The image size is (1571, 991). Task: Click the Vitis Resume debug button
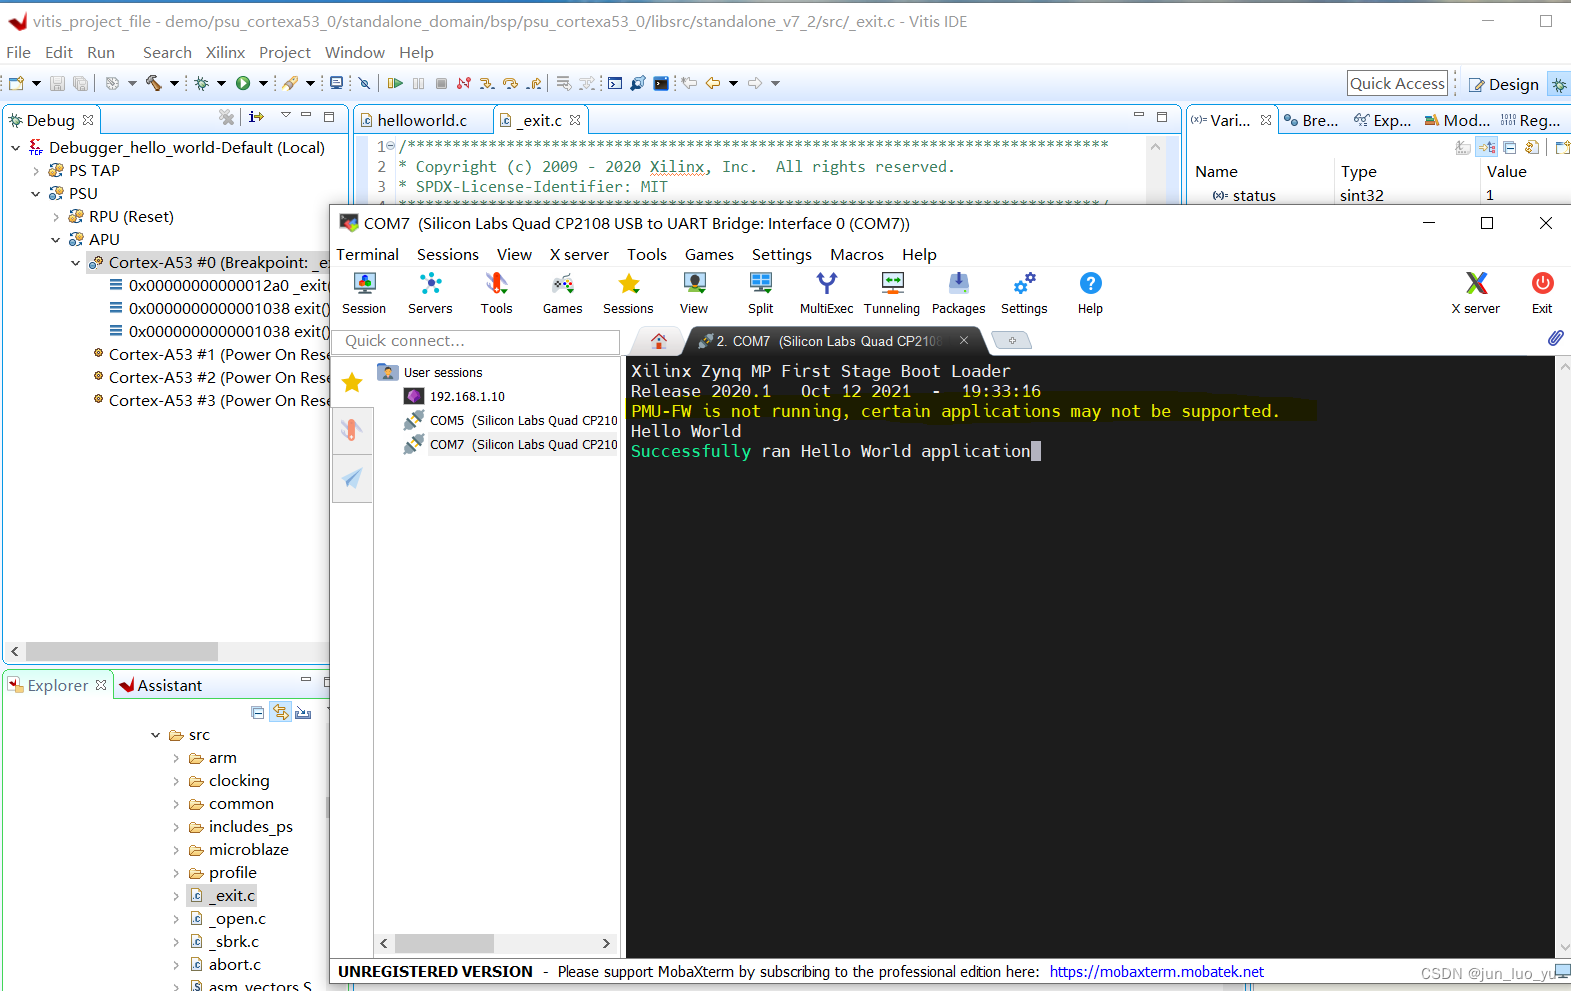[395, 83]
